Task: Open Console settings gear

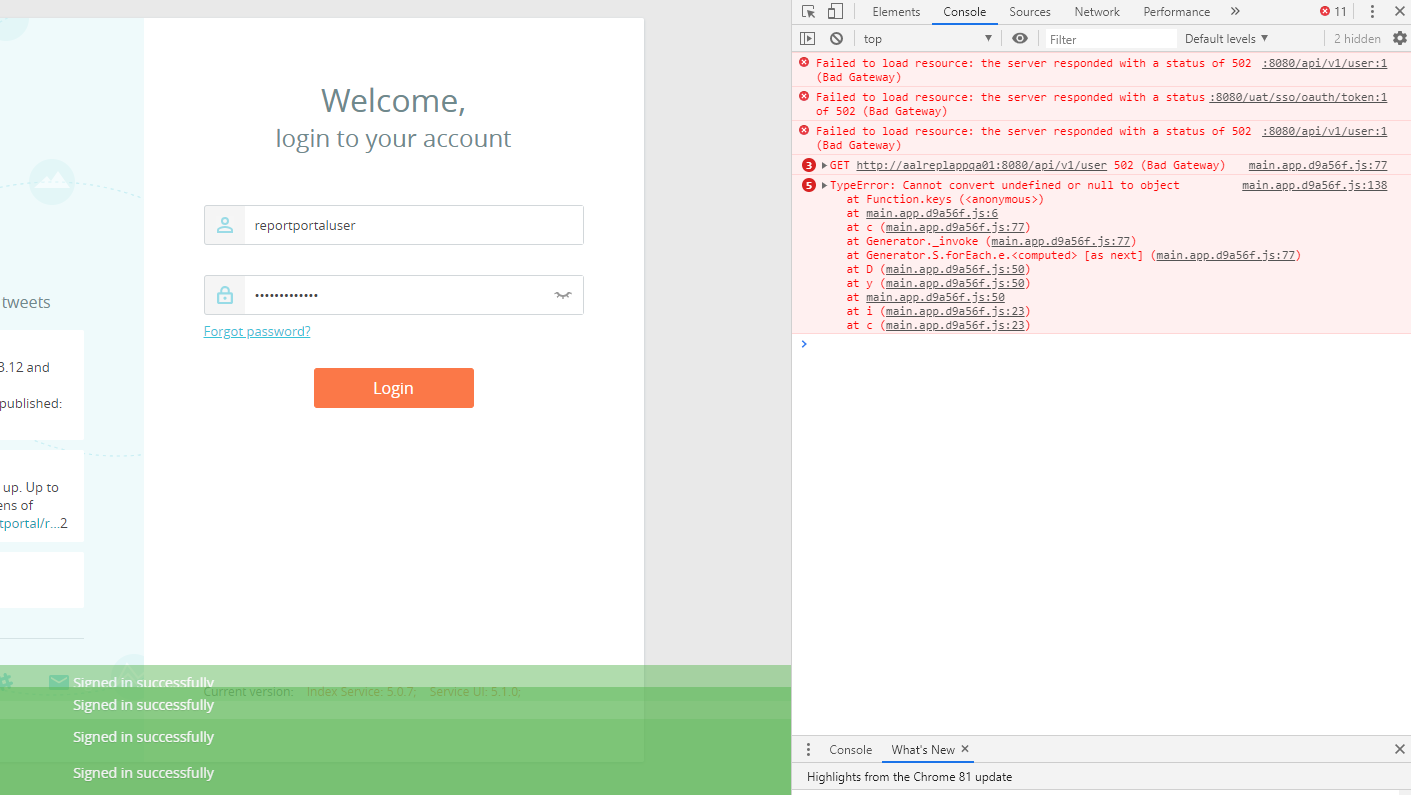Action: (x=1400, y=38)
